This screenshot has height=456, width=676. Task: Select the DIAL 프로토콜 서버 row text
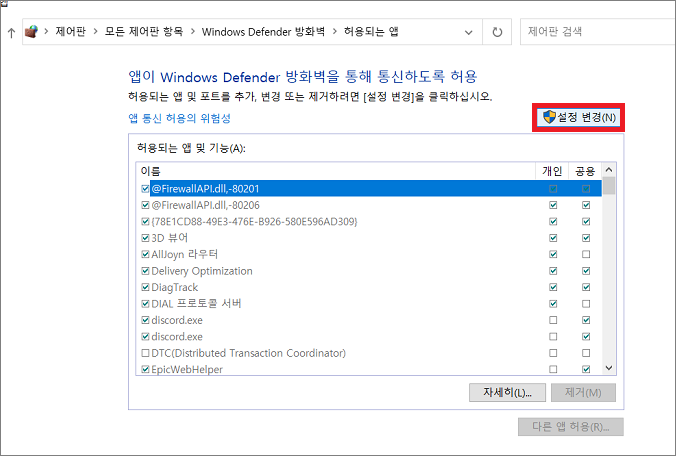(x=196, y=304)
